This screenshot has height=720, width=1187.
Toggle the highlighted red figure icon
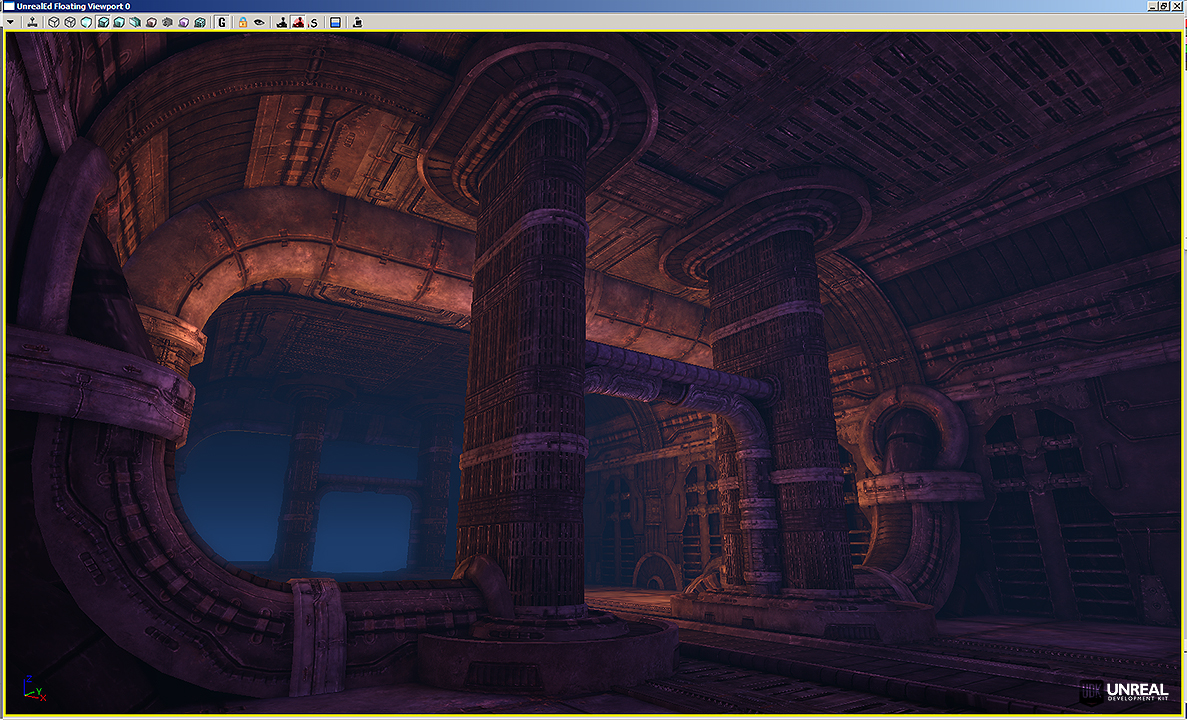298,23
